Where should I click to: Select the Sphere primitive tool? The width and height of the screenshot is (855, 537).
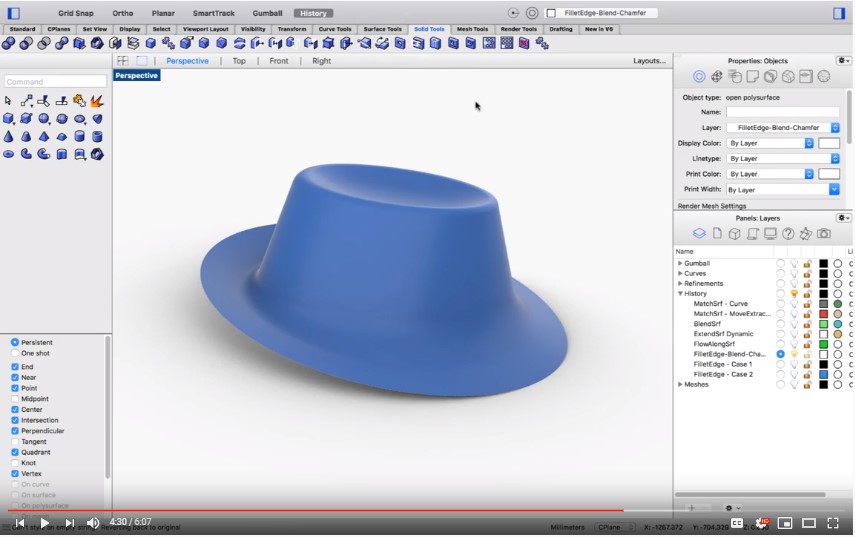44,118
